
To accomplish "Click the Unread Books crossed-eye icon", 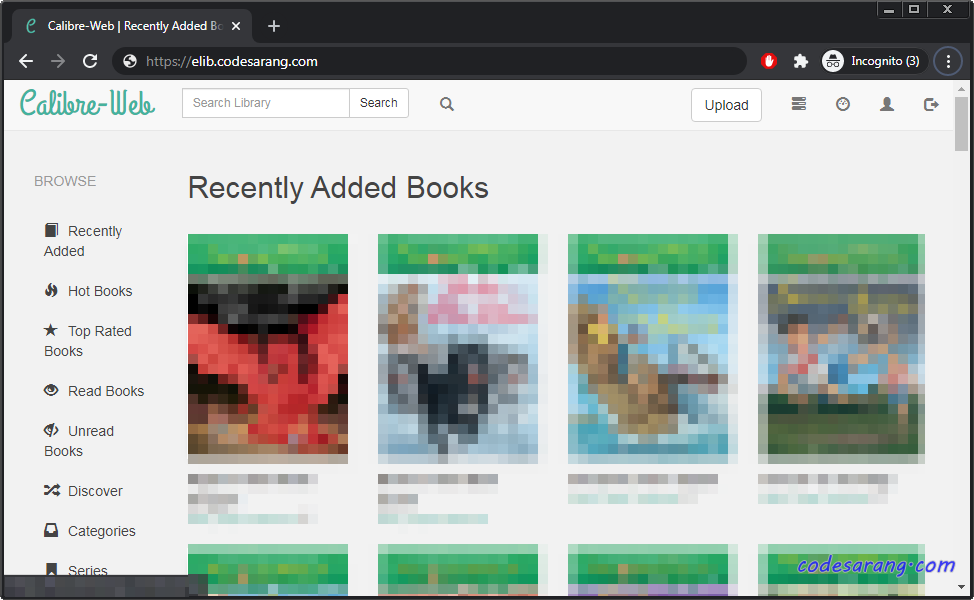I will coord(51,430).
